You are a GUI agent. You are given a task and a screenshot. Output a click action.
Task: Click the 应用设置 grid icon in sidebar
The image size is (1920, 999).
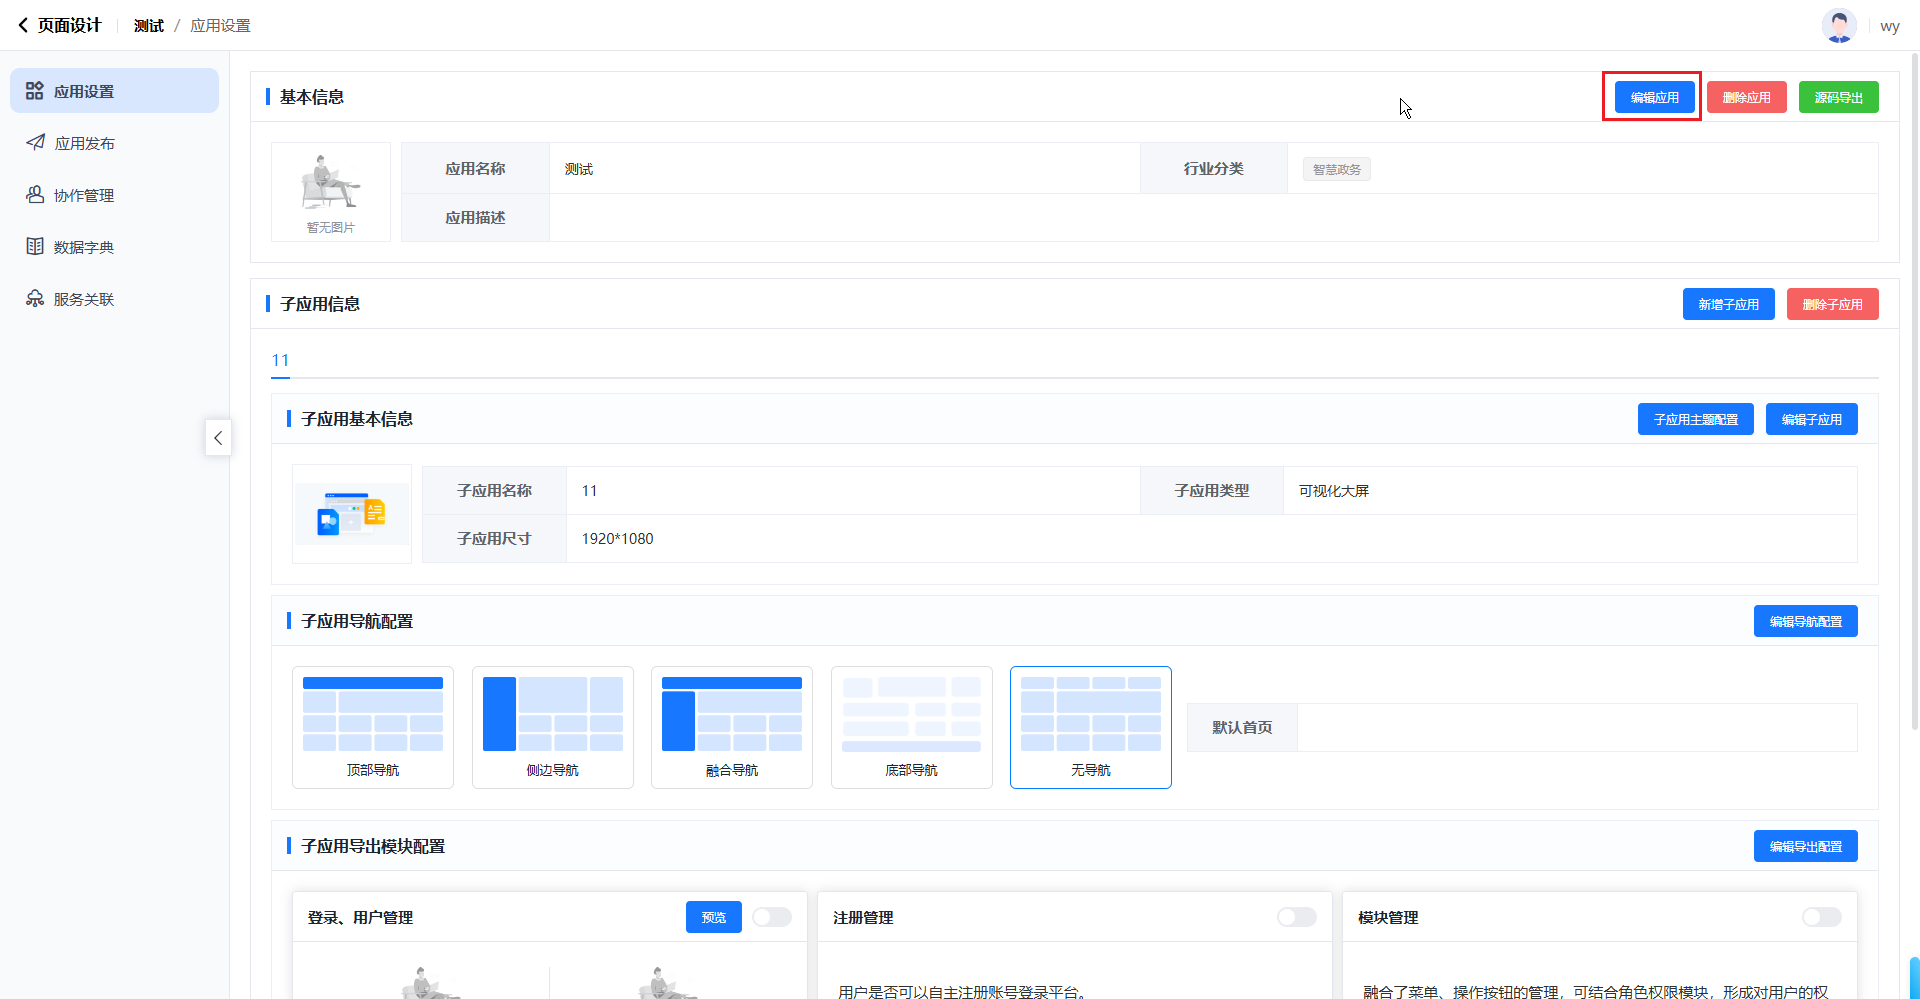[35, 91]
